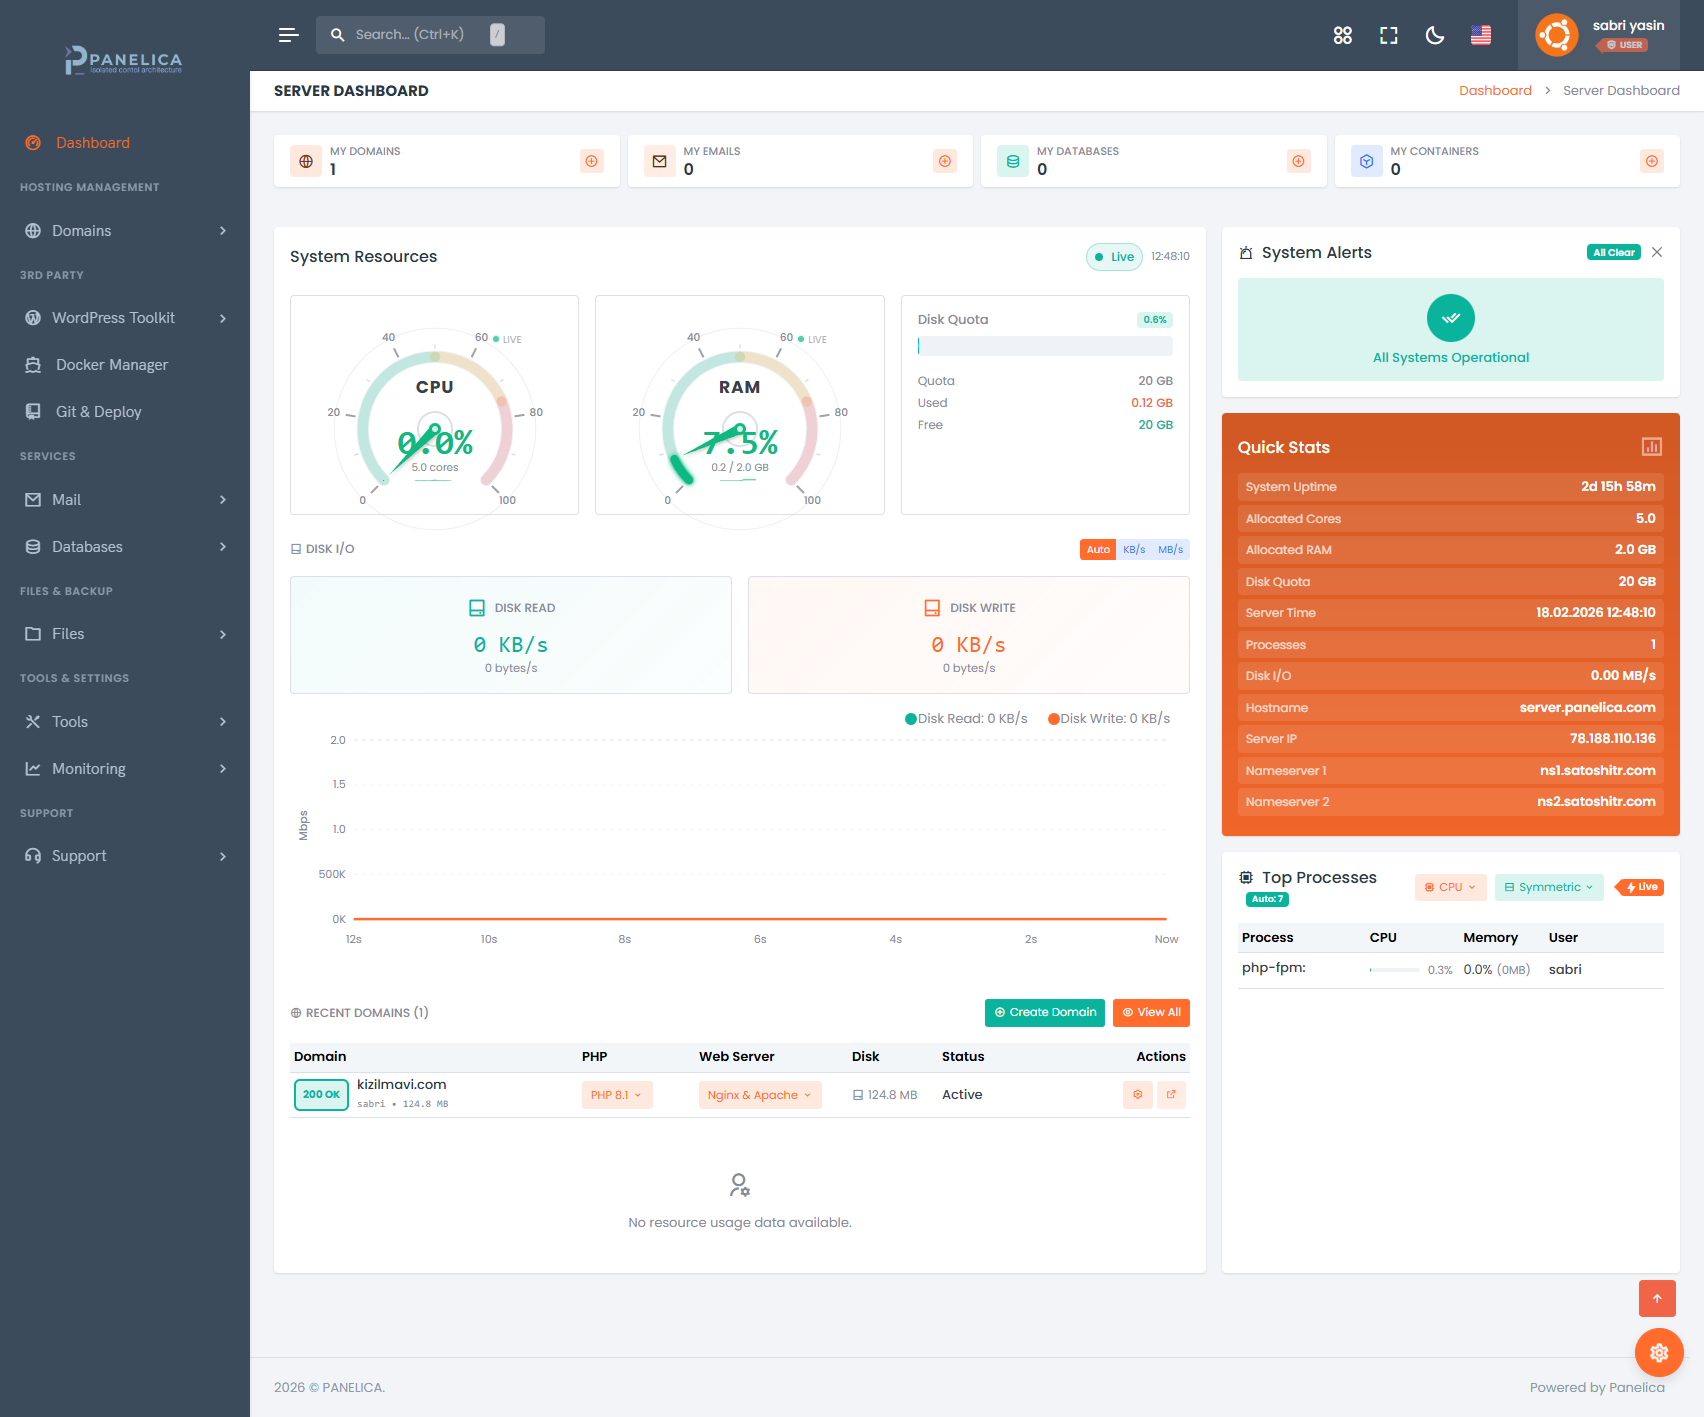This screenshot has height=1417, width=1704.
Task: Click View All recent domains button
Action: pos(1151,1012)
